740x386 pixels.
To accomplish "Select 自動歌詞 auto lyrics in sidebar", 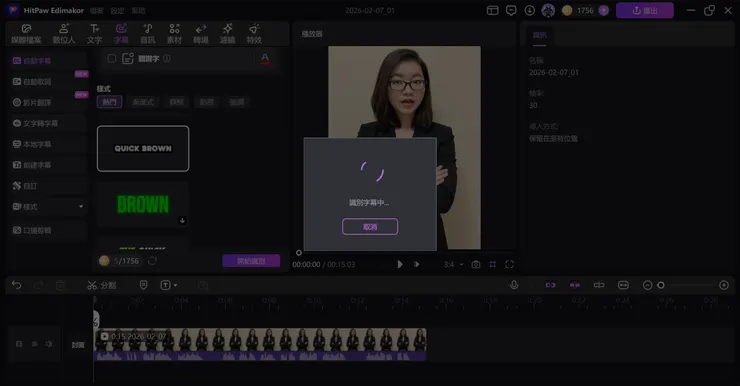I will (x=48, y=82).
